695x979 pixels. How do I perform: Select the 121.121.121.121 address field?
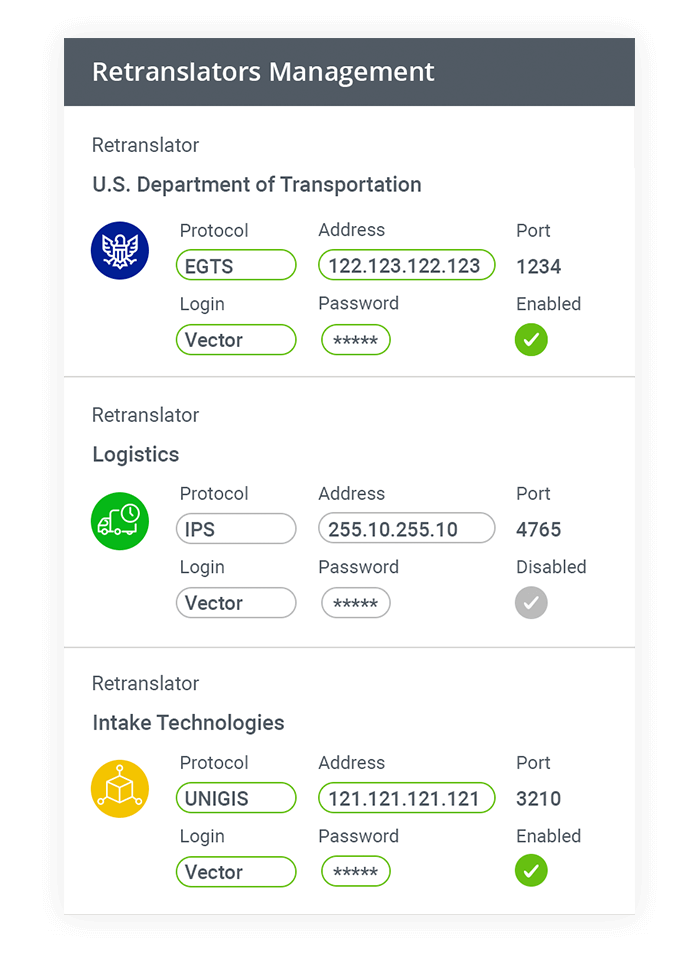pos(407,798)
